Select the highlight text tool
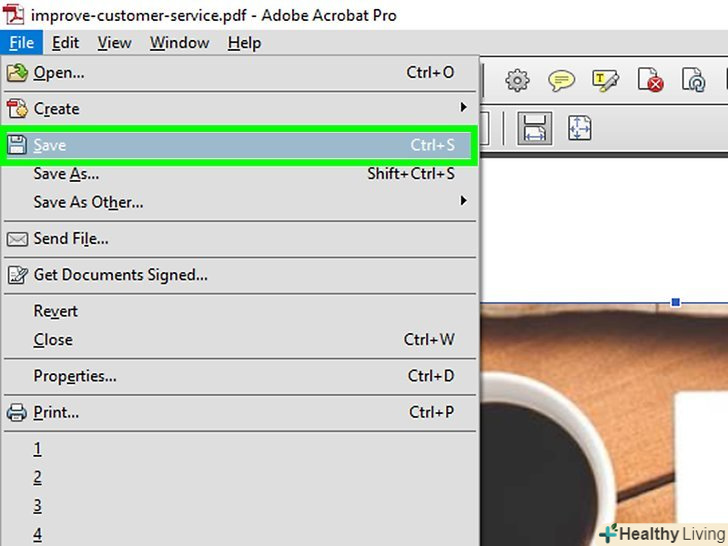The image size is (728, 546). pos(605,81)
